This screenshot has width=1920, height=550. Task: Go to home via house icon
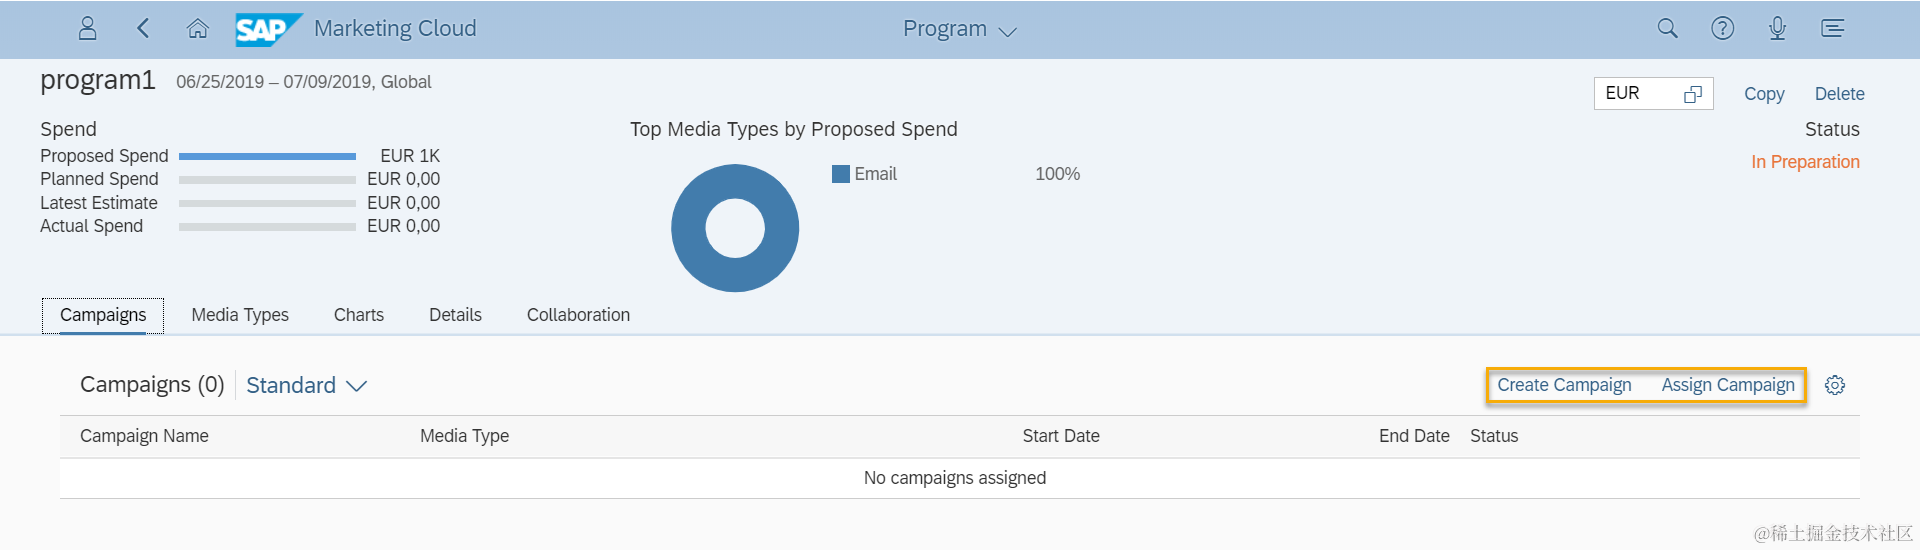198,28
